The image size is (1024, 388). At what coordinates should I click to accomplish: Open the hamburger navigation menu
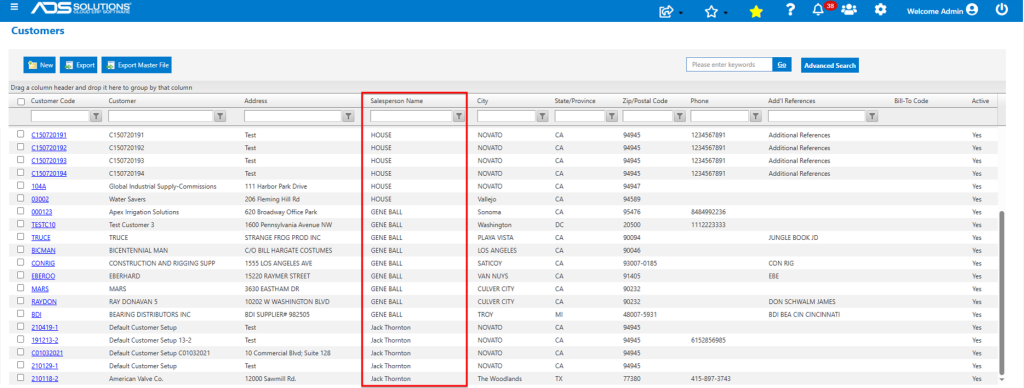(x=14, y=7)
